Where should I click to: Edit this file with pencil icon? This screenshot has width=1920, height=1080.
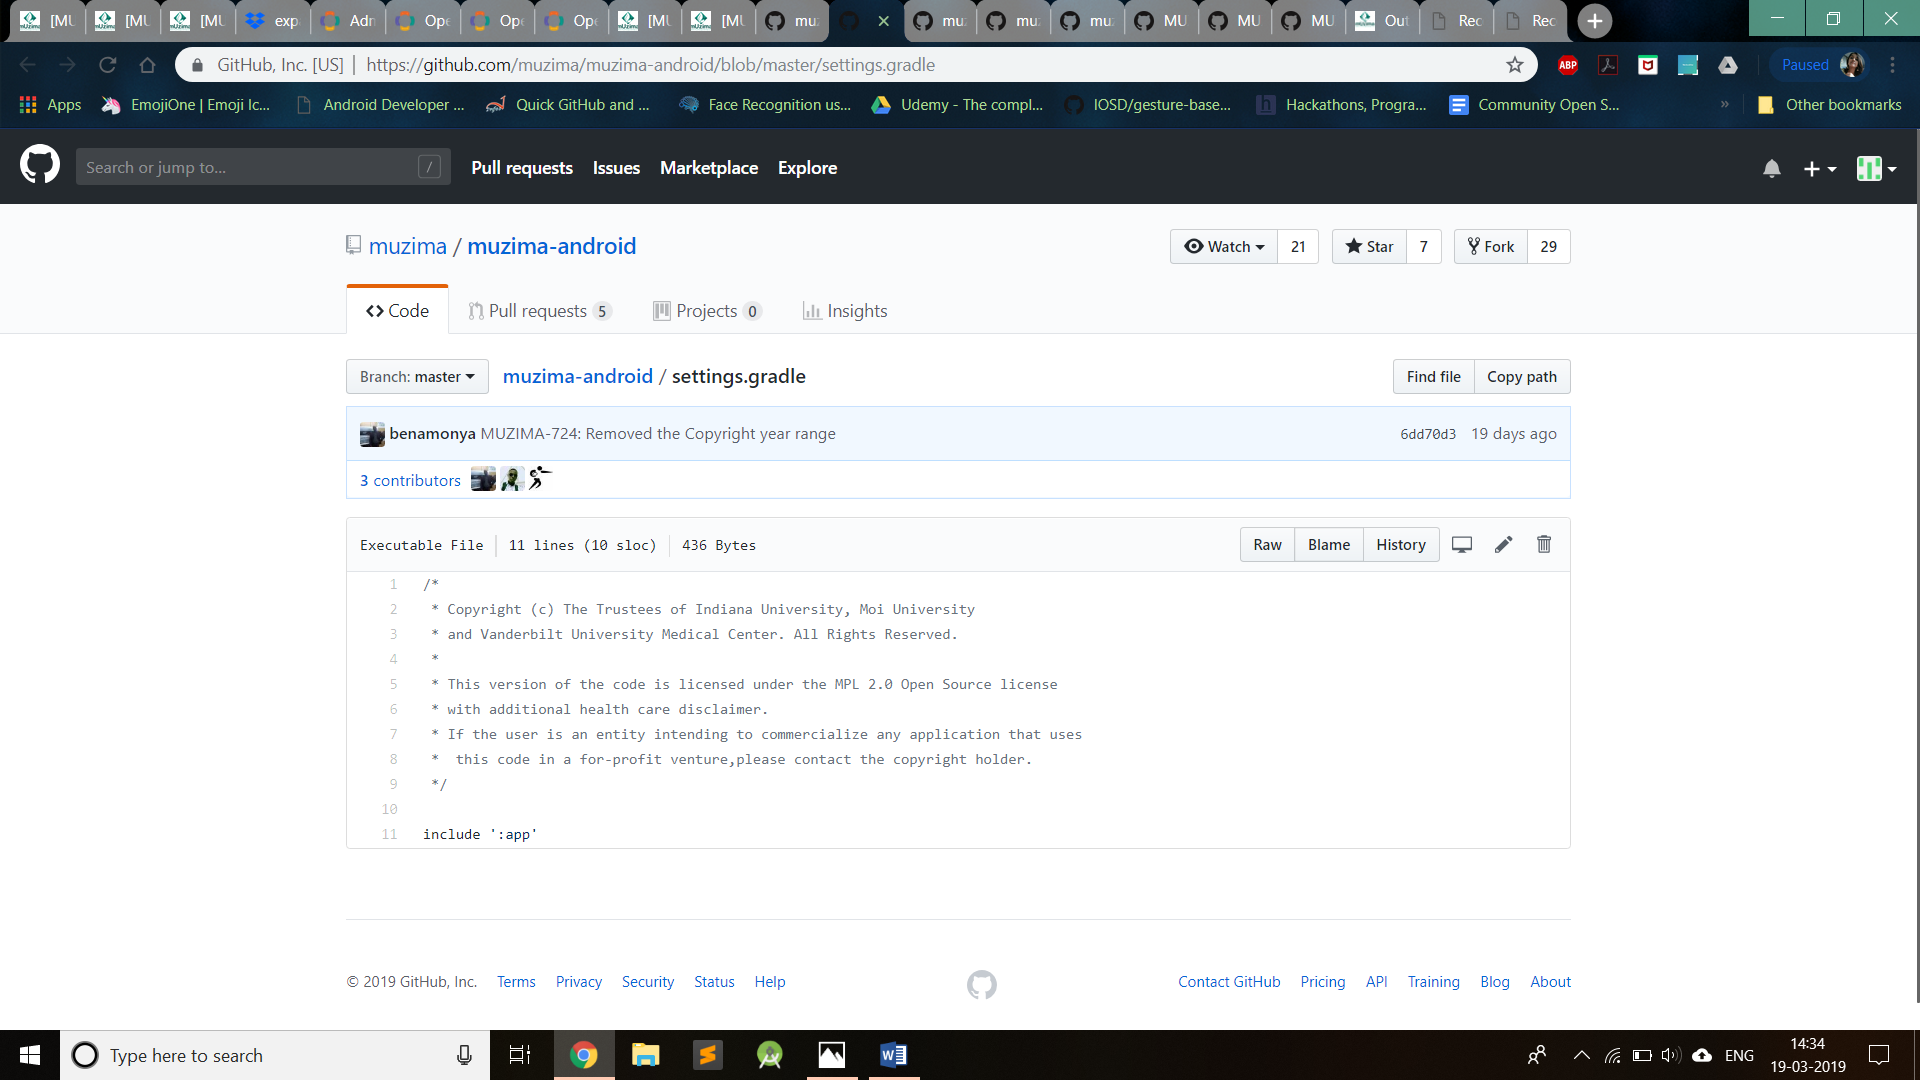pos(1503,545)
